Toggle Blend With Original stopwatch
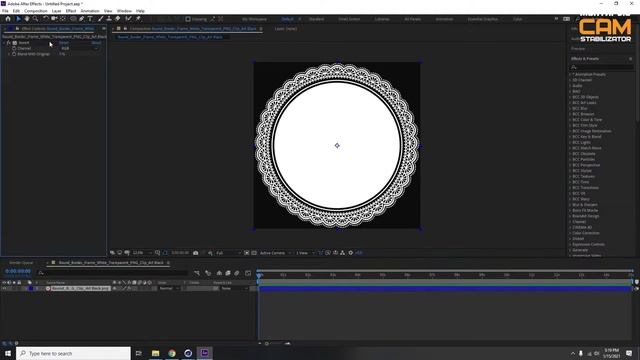Viewport: 640px width, 360px height. pyautogui.click(x=14, y=54)
